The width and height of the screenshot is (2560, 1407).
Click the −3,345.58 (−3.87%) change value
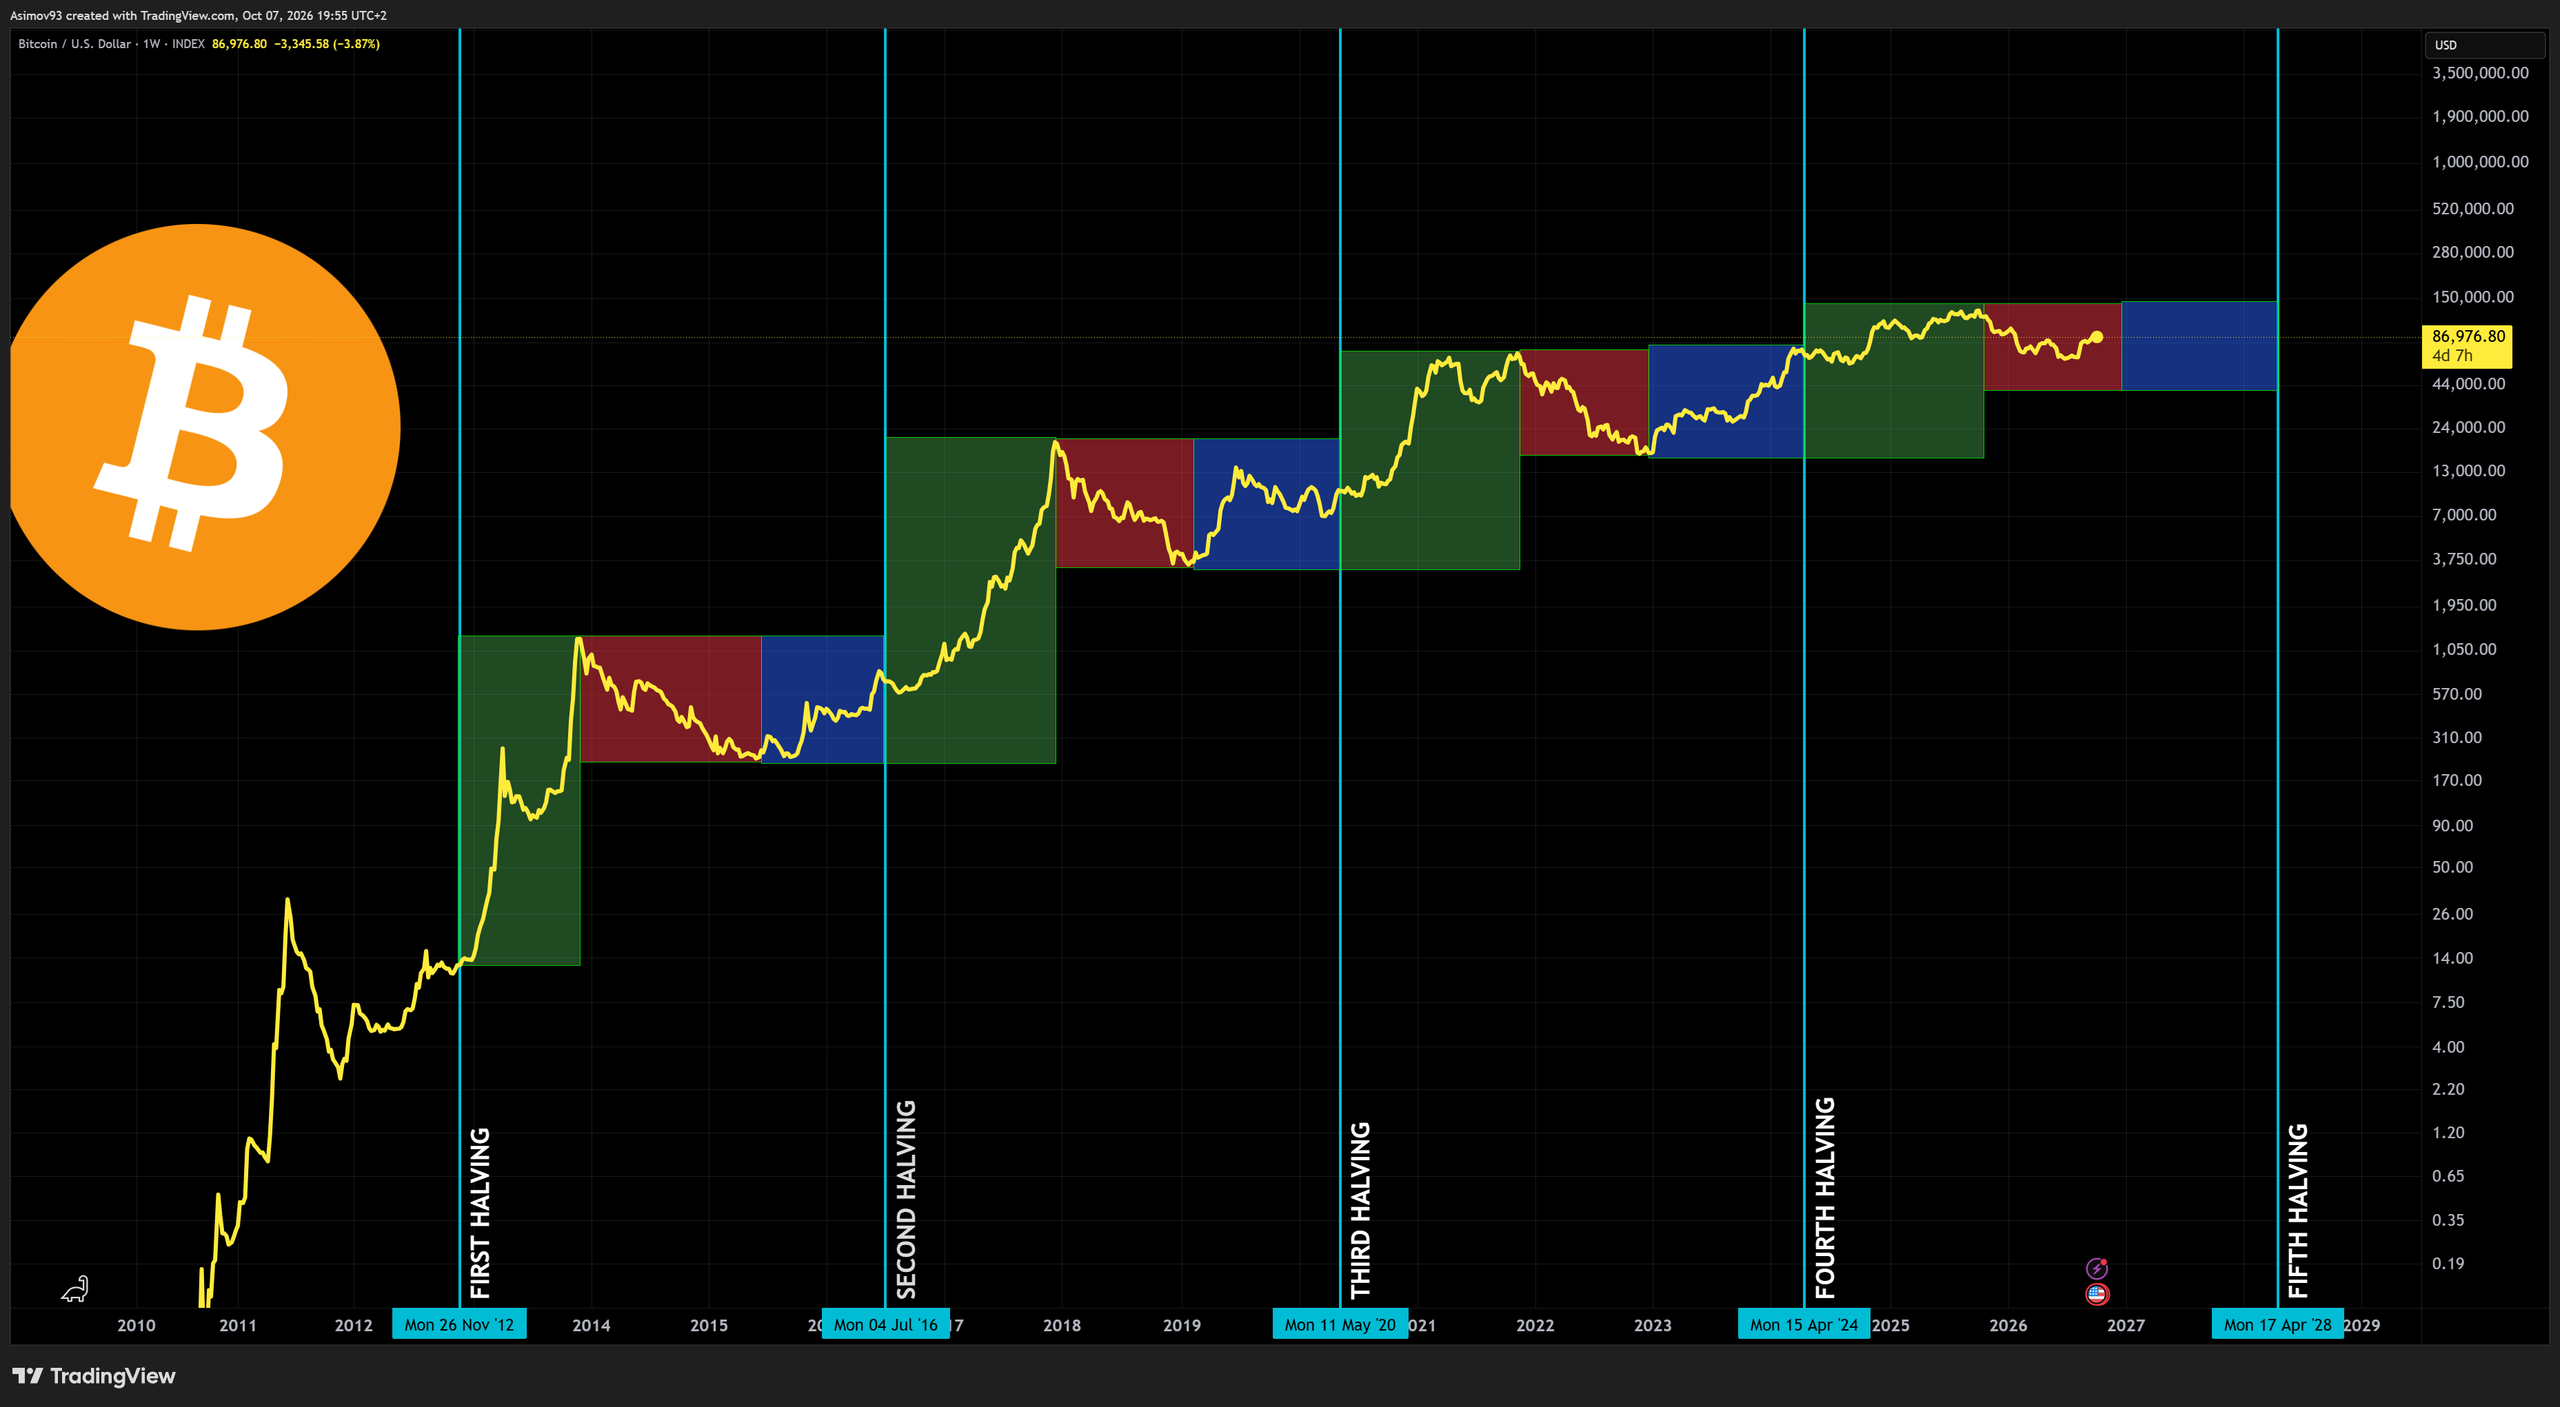(x=327, y=44)
